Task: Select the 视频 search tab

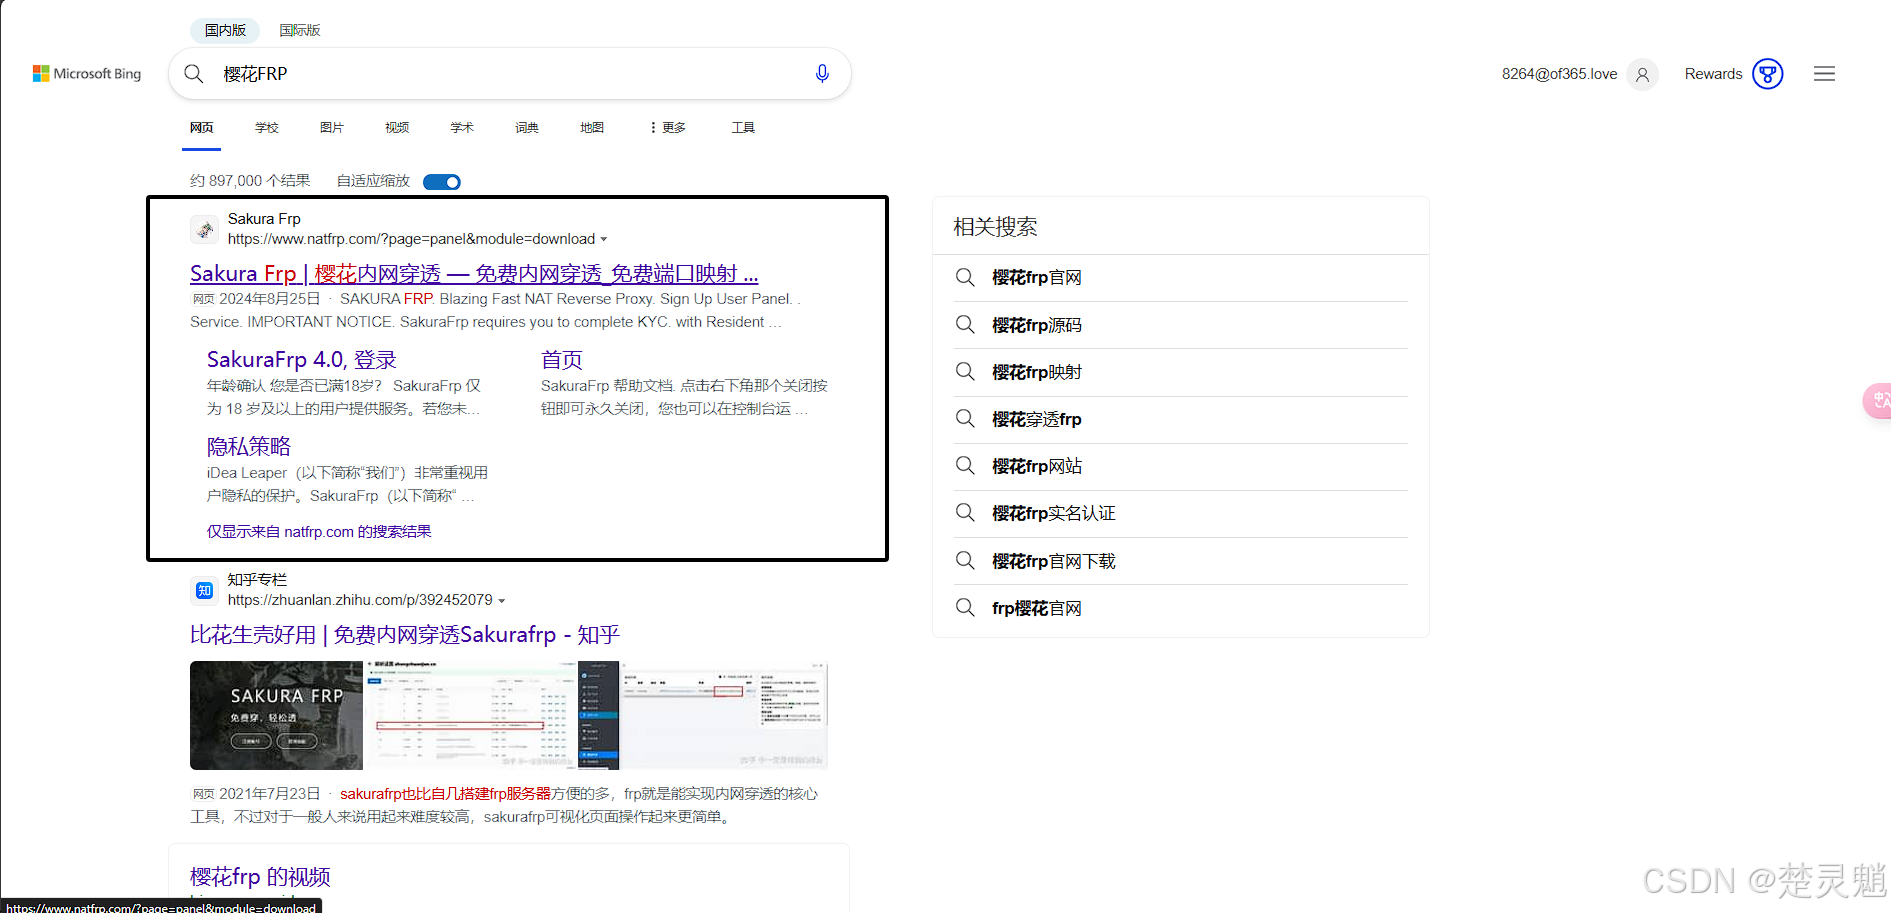Action: pos(397,128)
